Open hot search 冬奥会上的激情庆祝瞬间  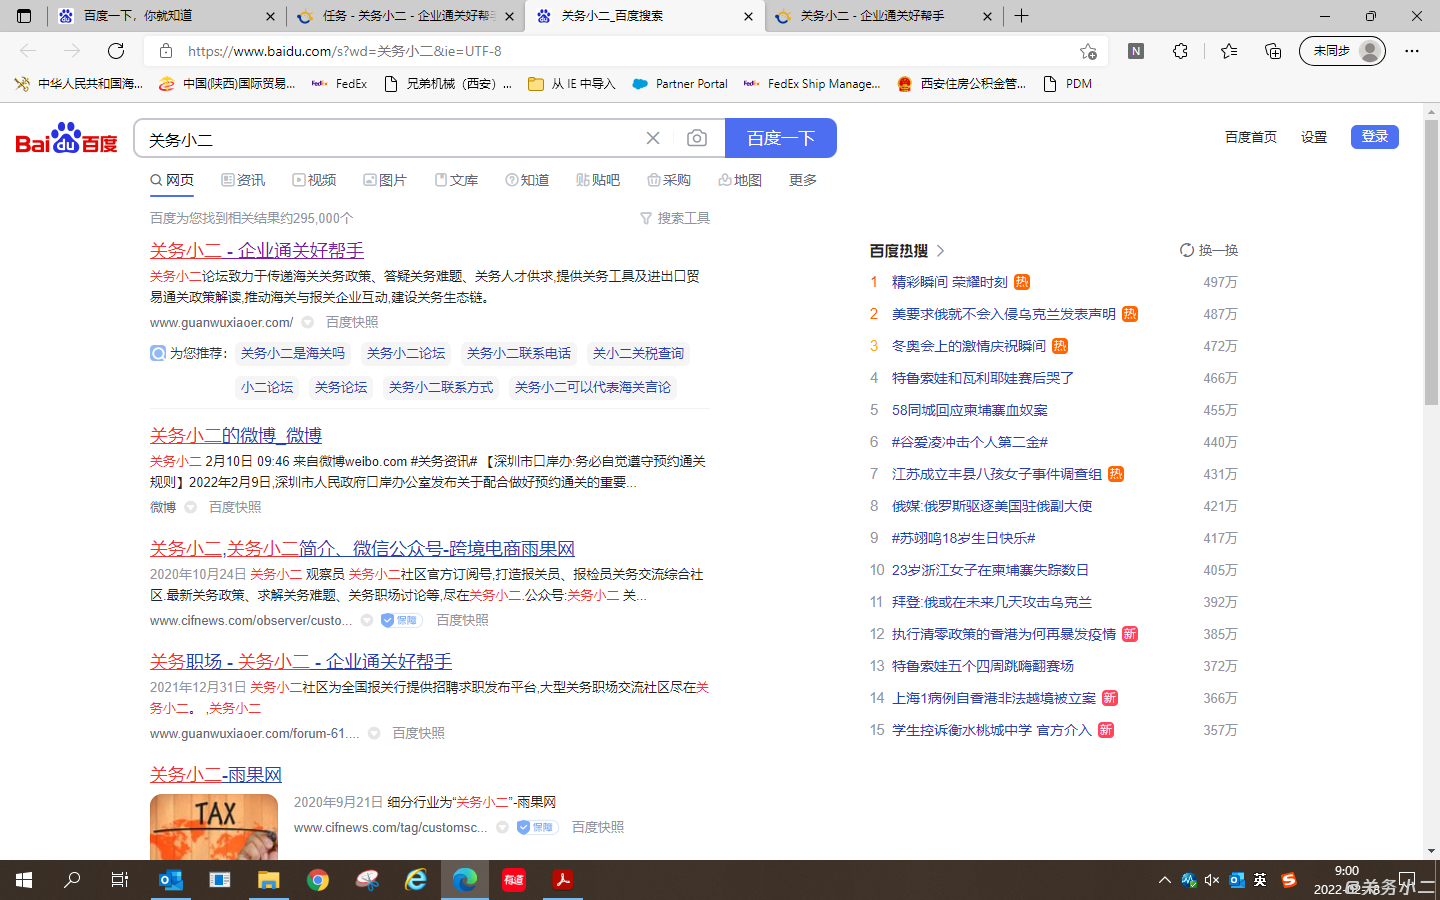pyautogui.click(x=969, y=346)
